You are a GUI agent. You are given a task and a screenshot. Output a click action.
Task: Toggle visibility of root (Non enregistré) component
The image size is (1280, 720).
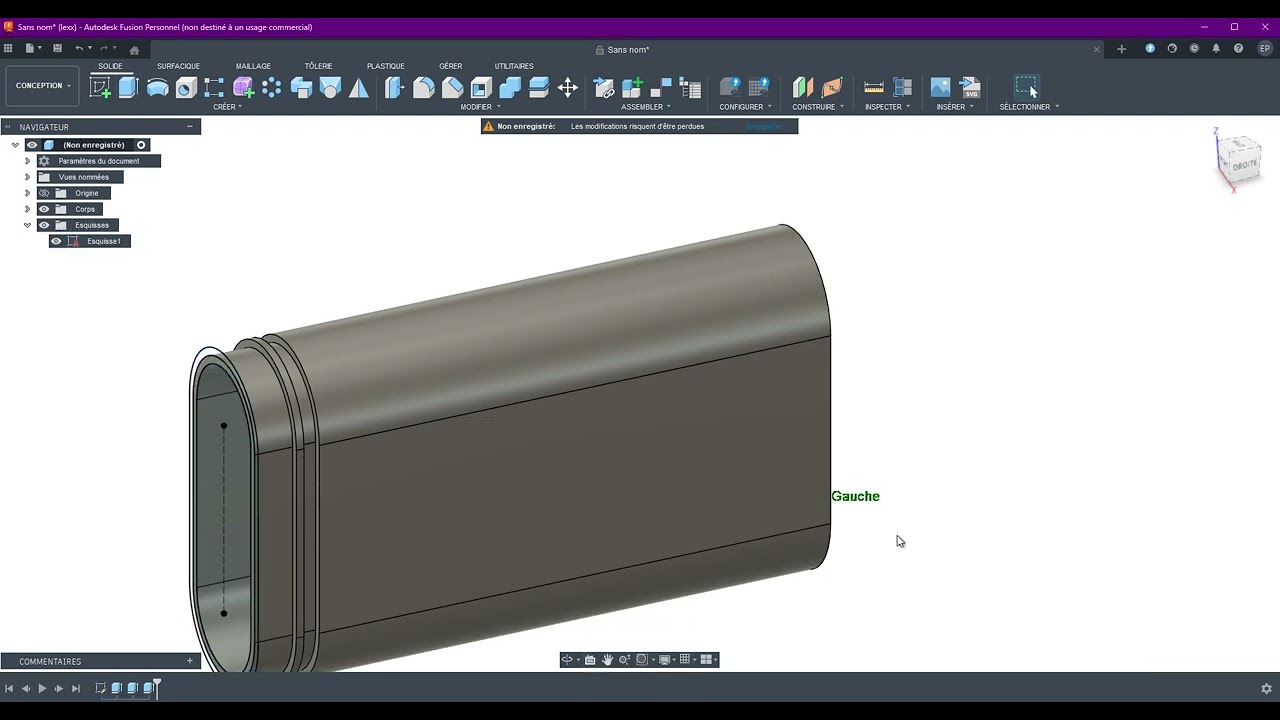pyautogui.click(x=32, y=145)
